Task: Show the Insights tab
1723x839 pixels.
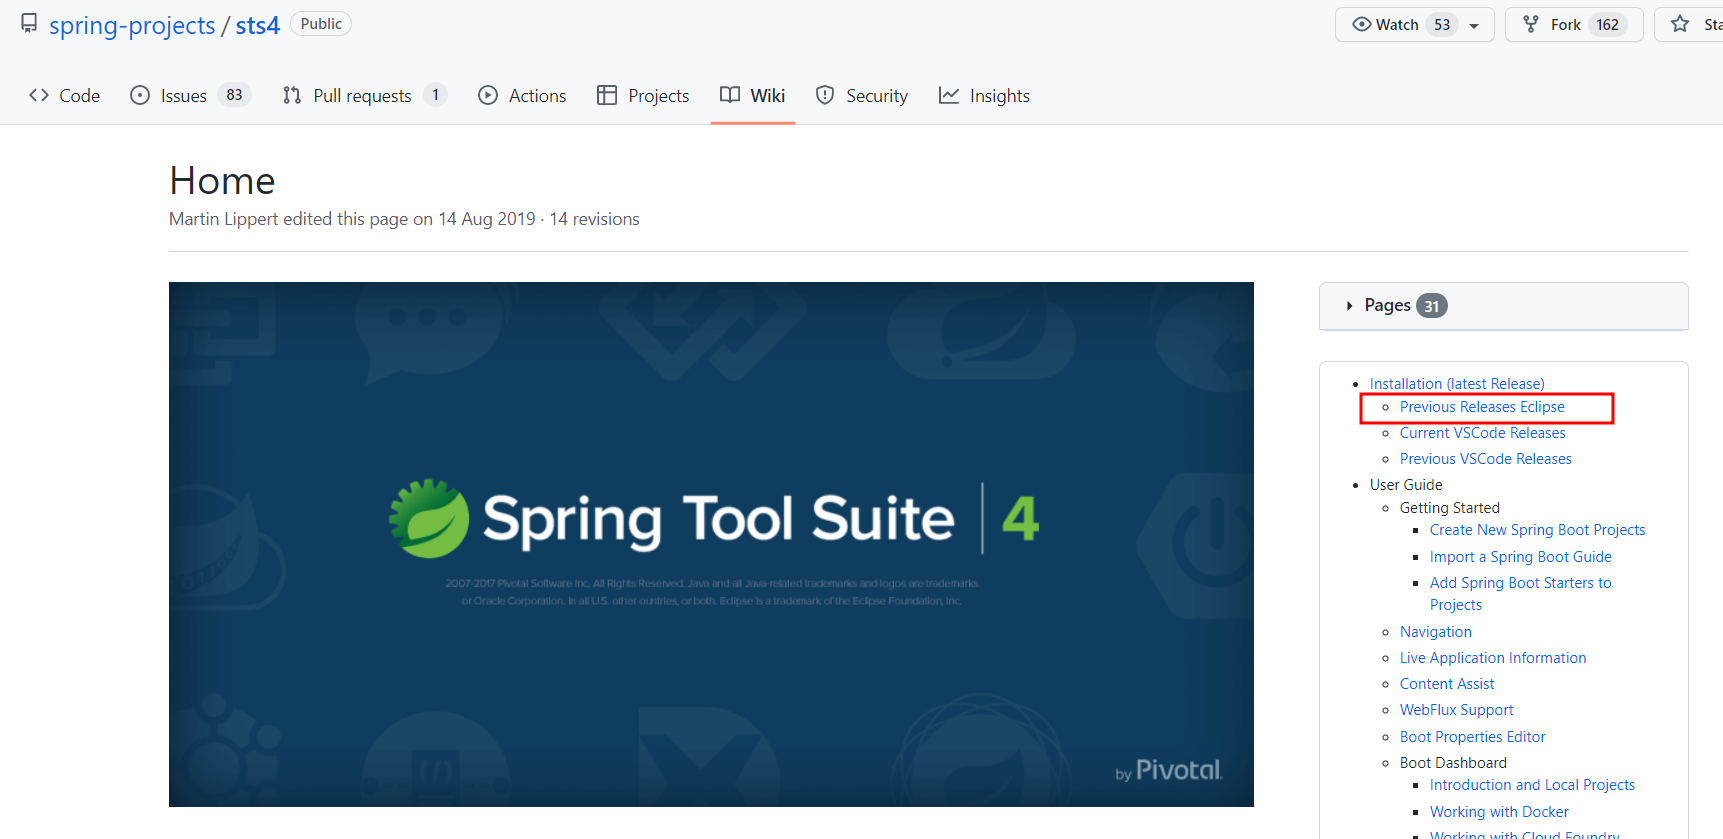Action: tap(984, 95)
